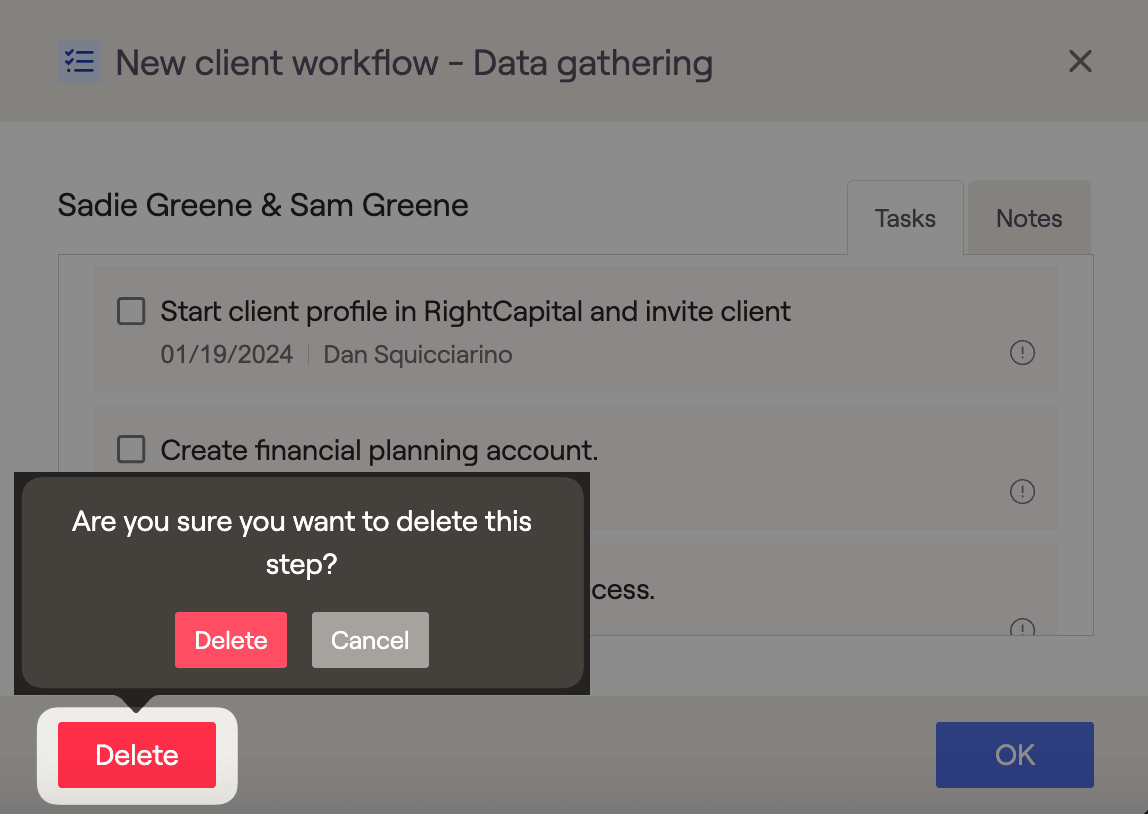
Task: Close the New client workflow dialog
Action: [1080, 62]
